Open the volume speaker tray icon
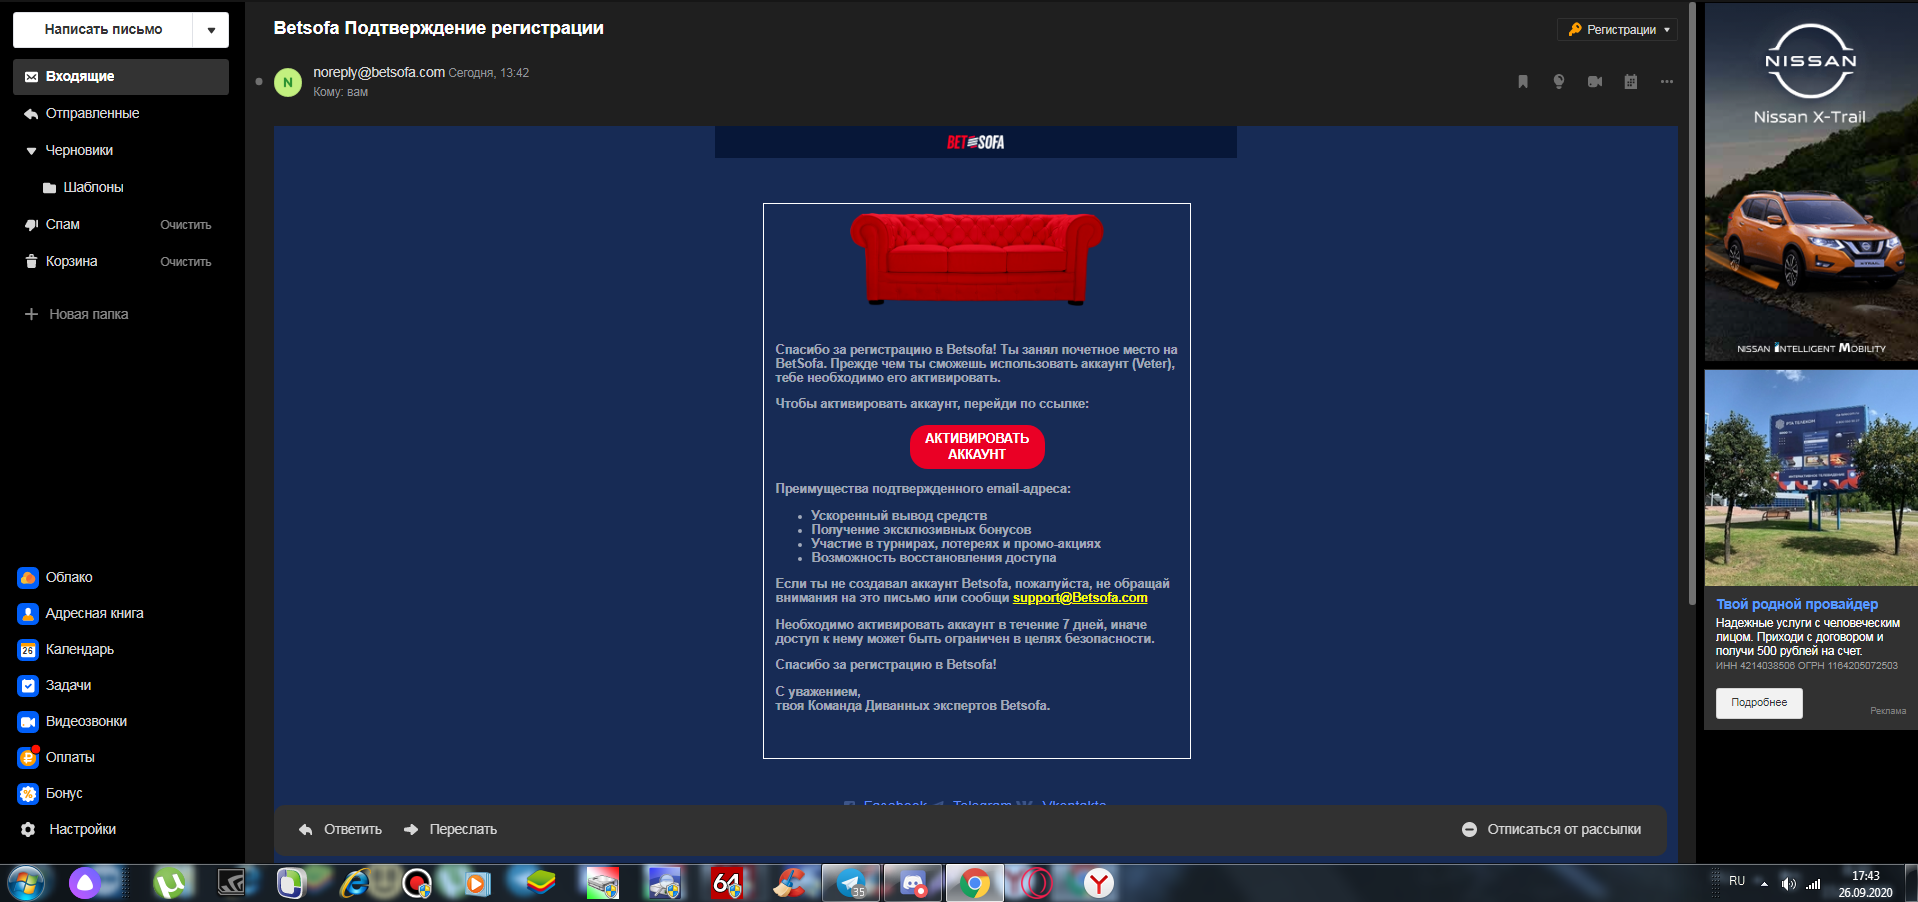Screen dimensions: 1918x902 [x=1788, y=883]
